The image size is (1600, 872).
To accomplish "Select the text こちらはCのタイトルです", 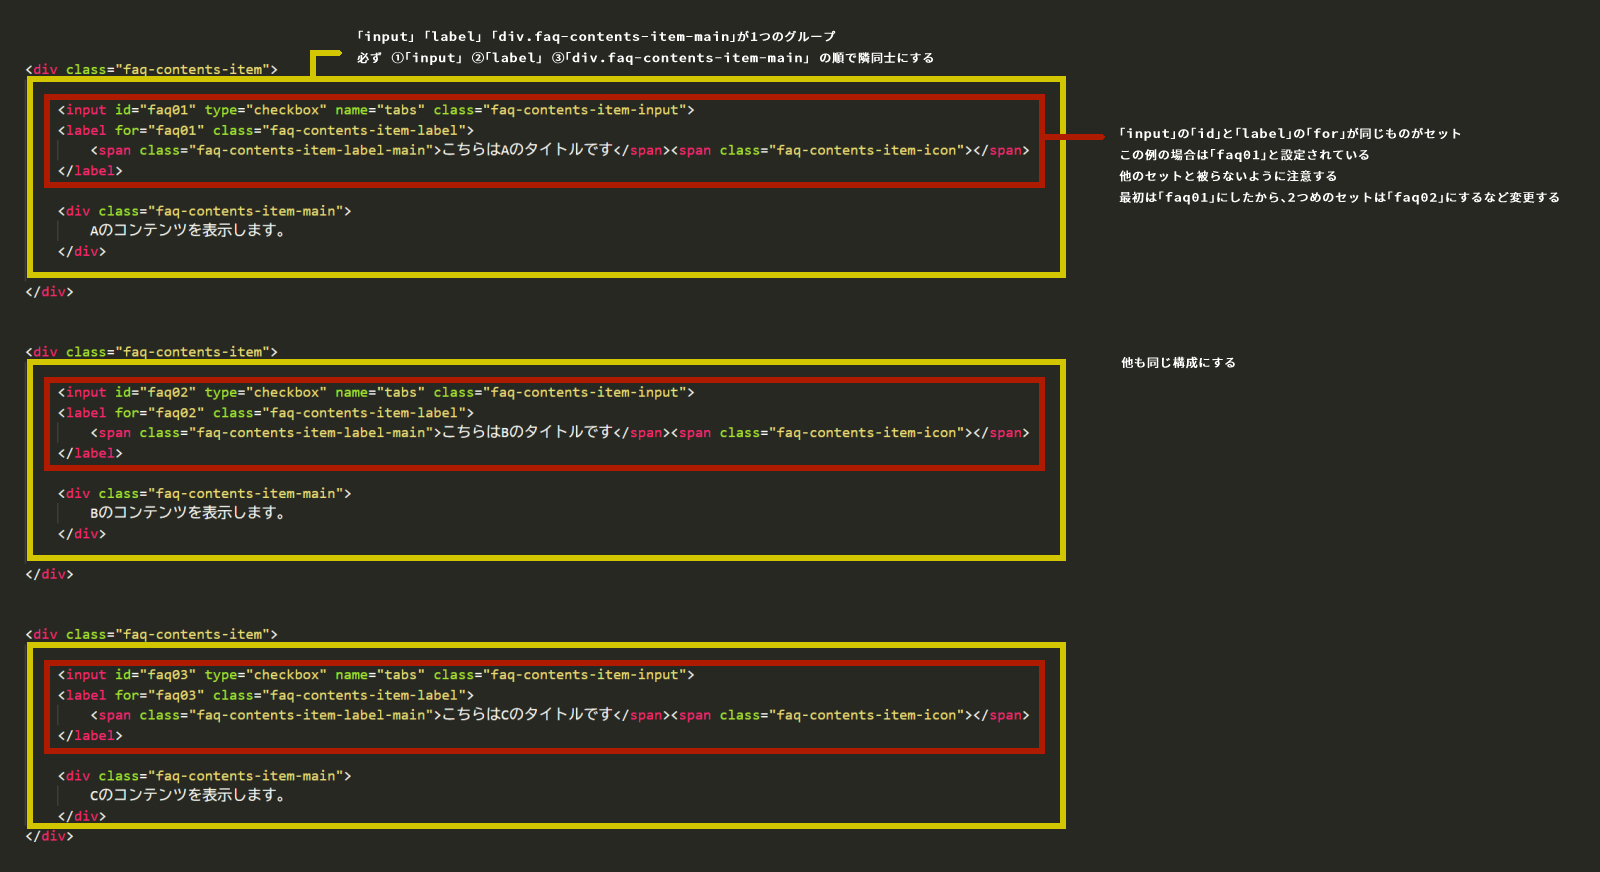I will tap(528, 714).
